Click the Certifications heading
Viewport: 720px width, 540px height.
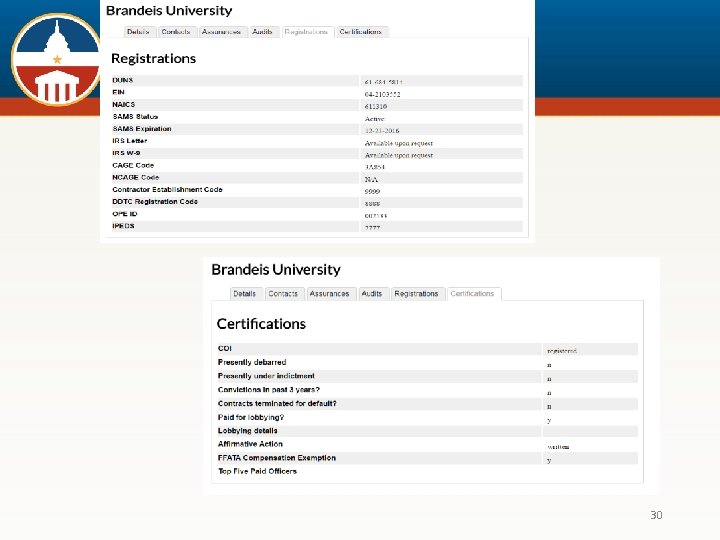[261, 324]
